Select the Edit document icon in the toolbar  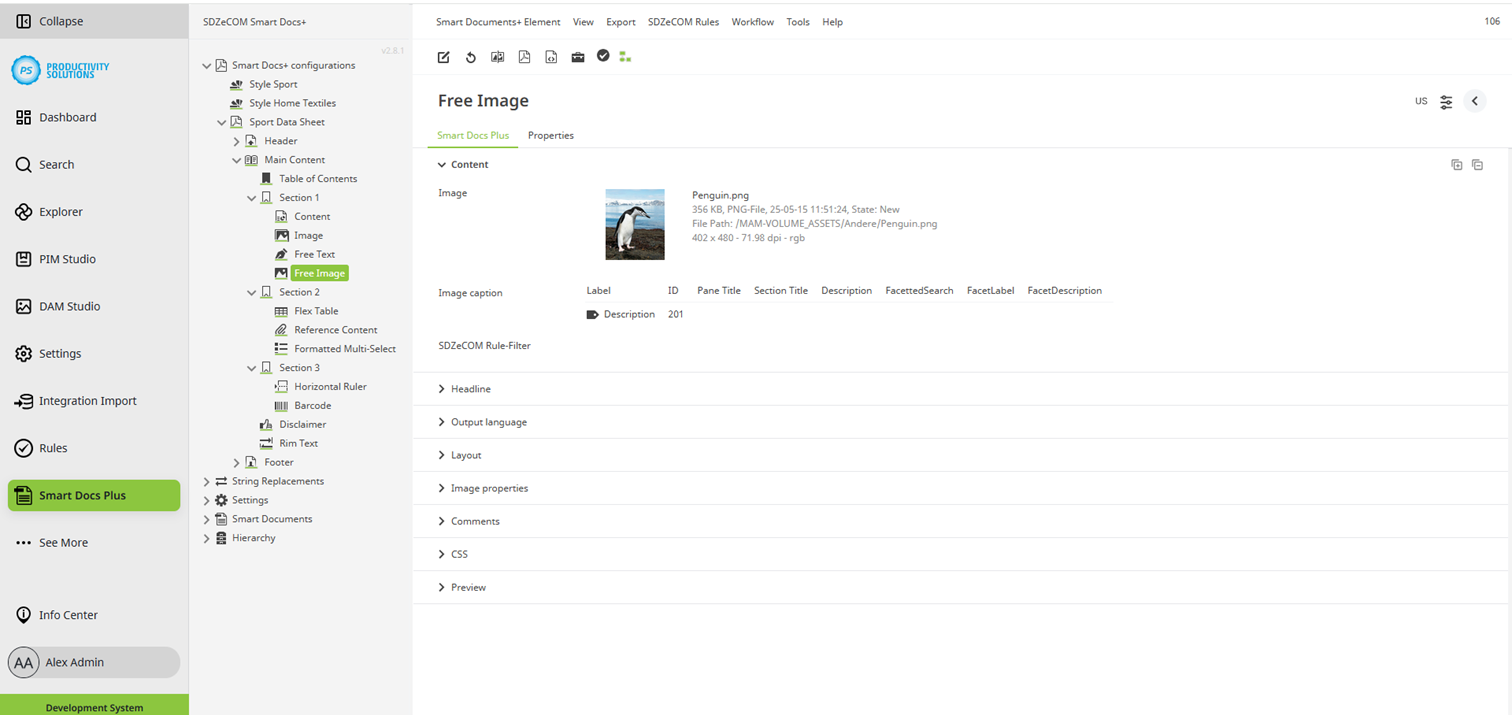[443, 57]
